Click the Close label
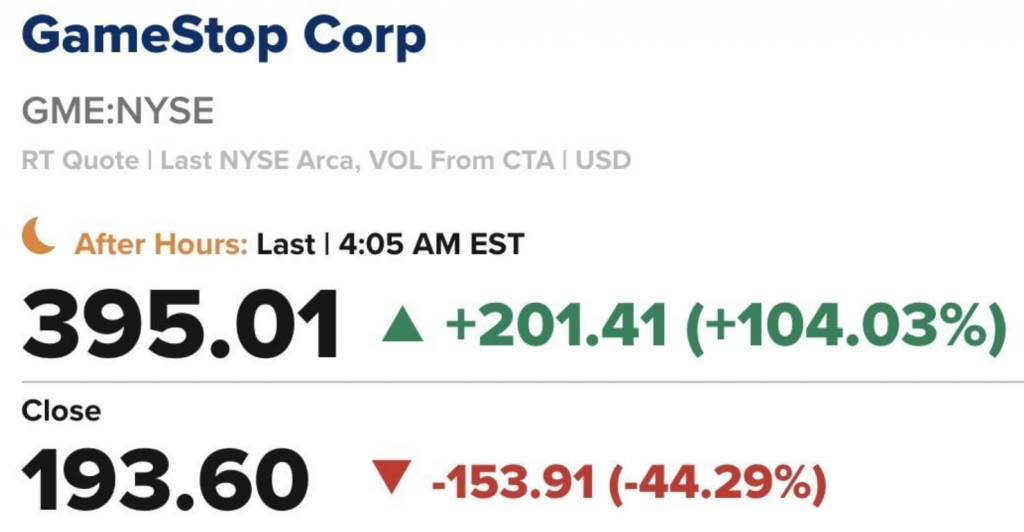This screenshot has width=1024, height=532. pos(61,411)
